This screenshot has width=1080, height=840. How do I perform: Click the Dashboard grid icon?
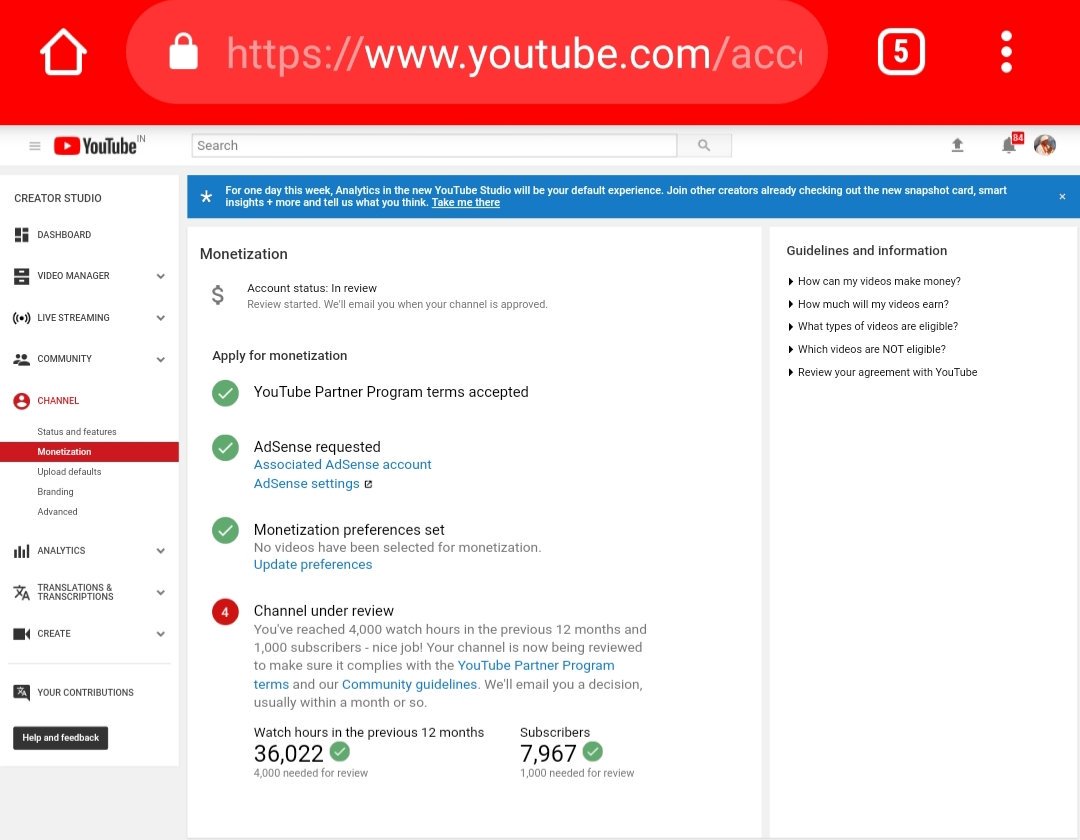pyautogui.click(x=21, y=235)
